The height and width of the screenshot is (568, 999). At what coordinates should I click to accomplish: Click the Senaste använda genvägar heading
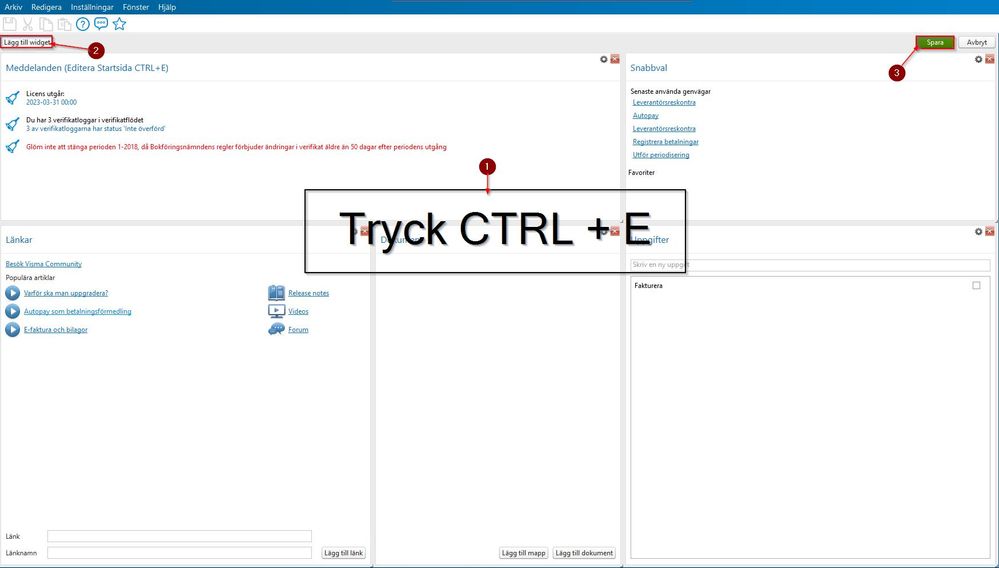click(670, 92)
